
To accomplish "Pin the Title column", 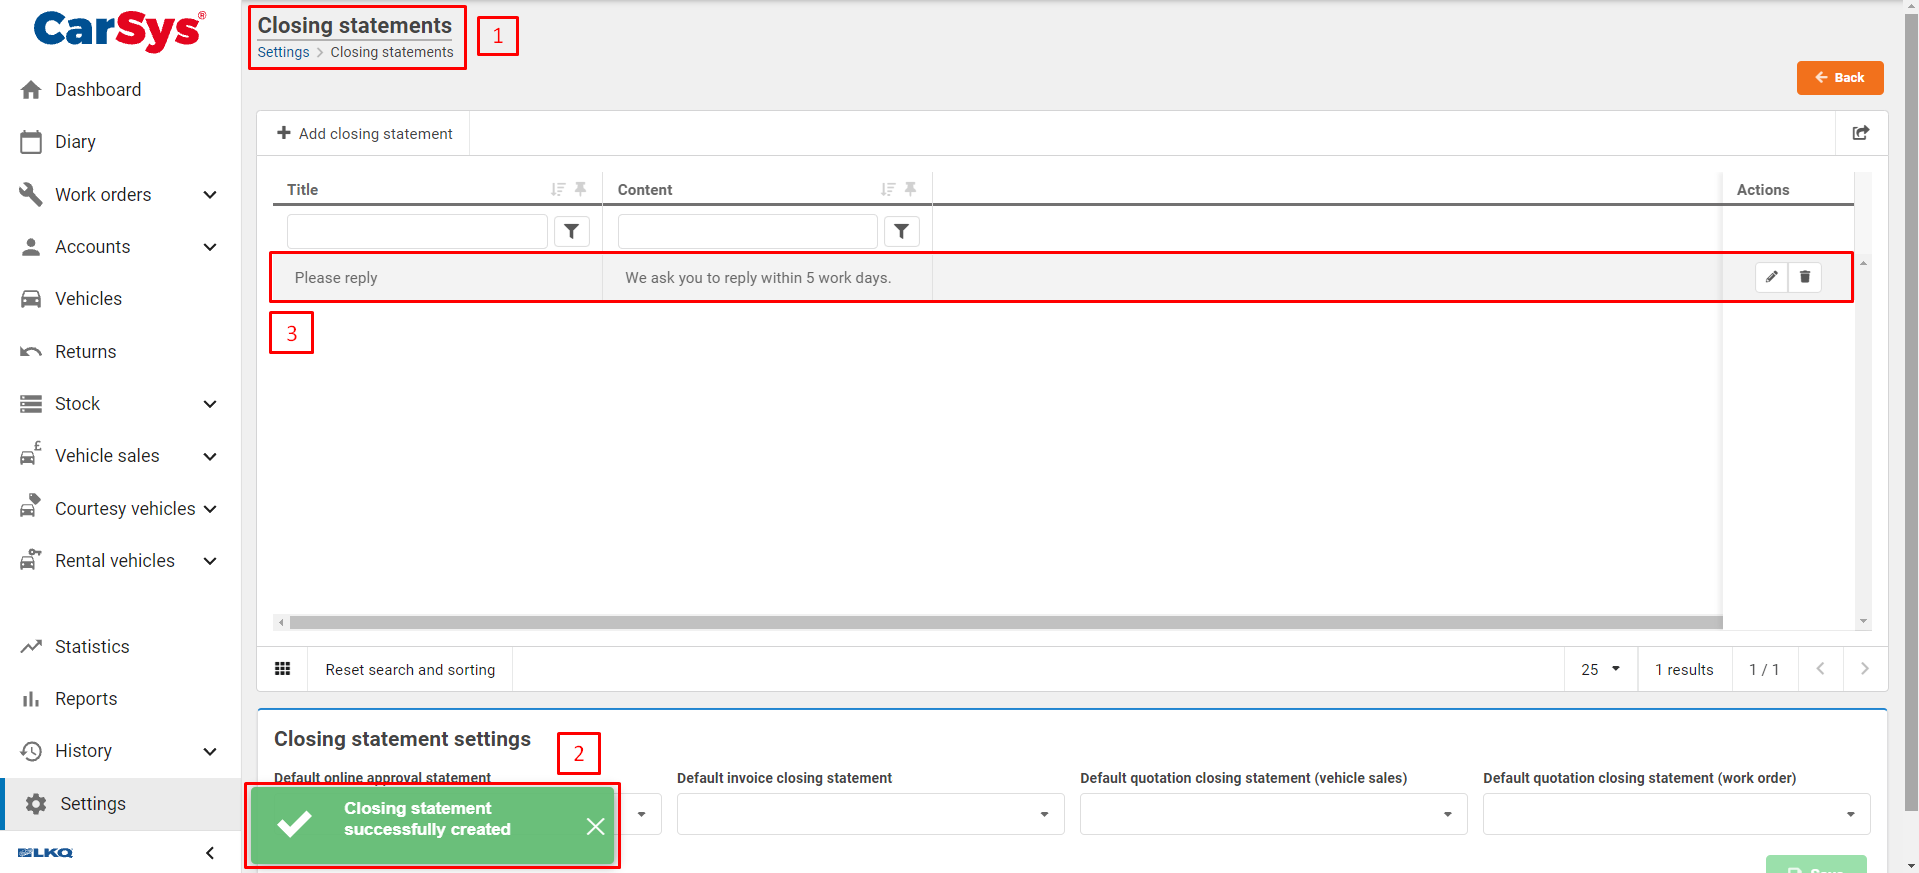I will tap(581, 189).
